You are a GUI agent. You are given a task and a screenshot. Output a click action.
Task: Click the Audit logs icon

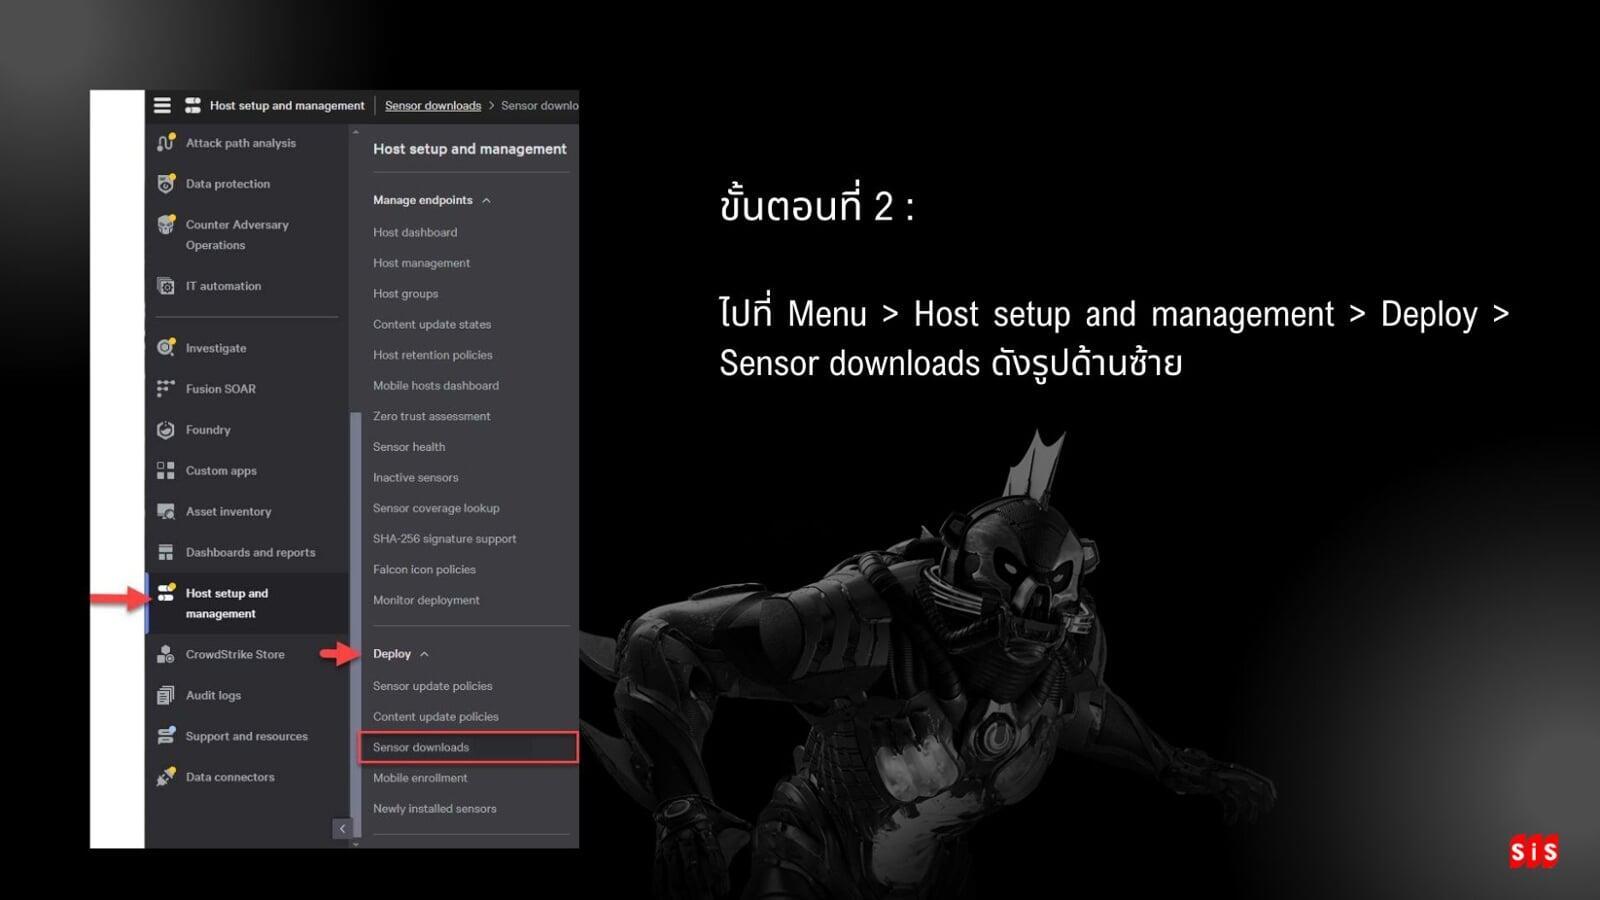166,696
